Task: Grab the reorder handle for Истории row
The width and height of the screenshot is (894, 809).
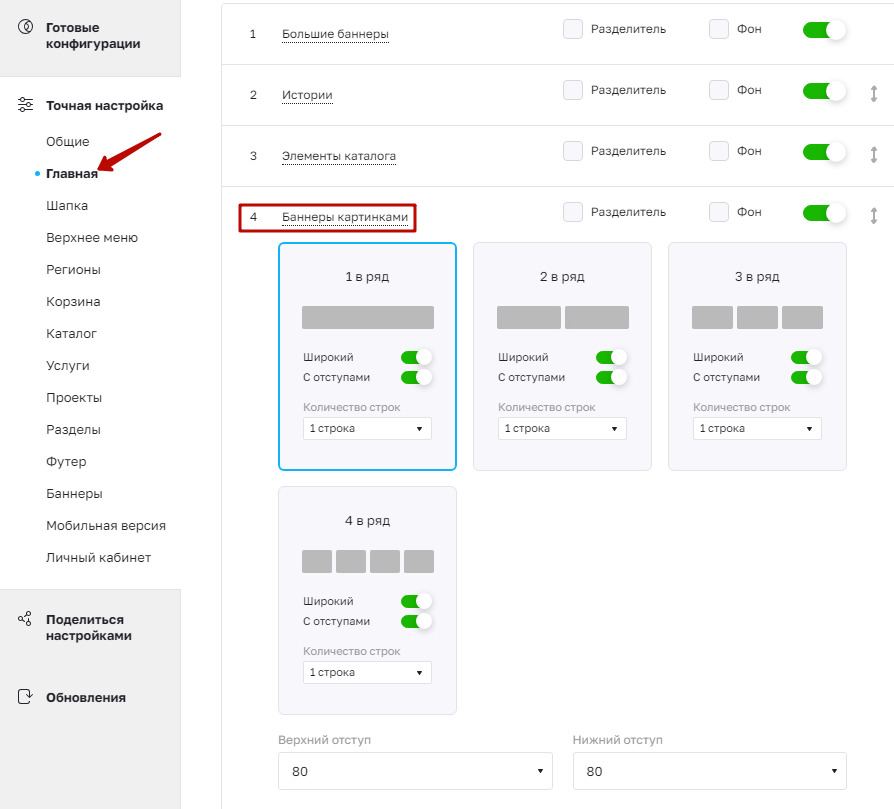Action: [873, 93]
